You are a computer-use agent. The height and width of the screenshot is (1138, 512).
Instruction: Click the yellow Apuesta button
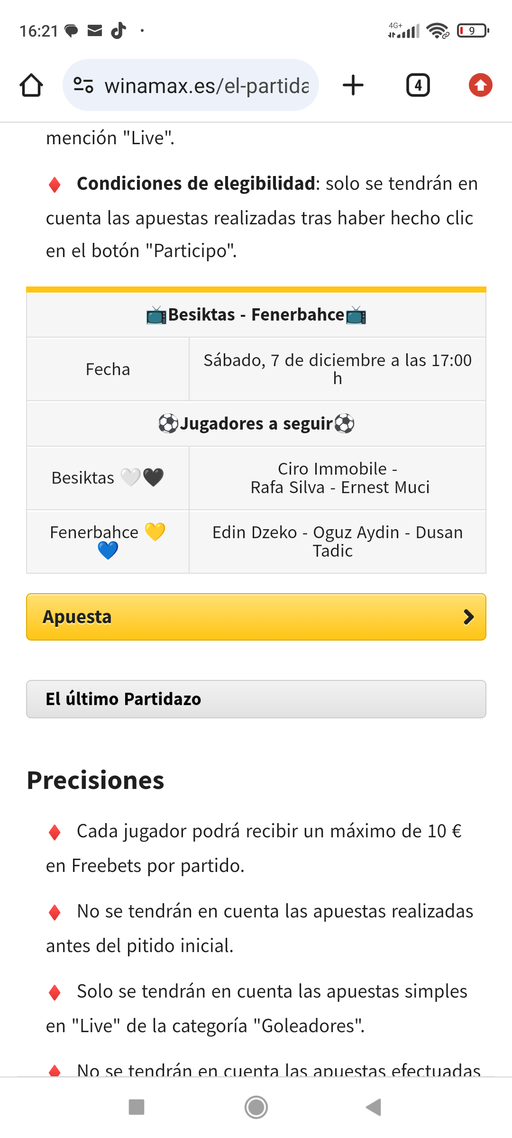click(256, 617)
